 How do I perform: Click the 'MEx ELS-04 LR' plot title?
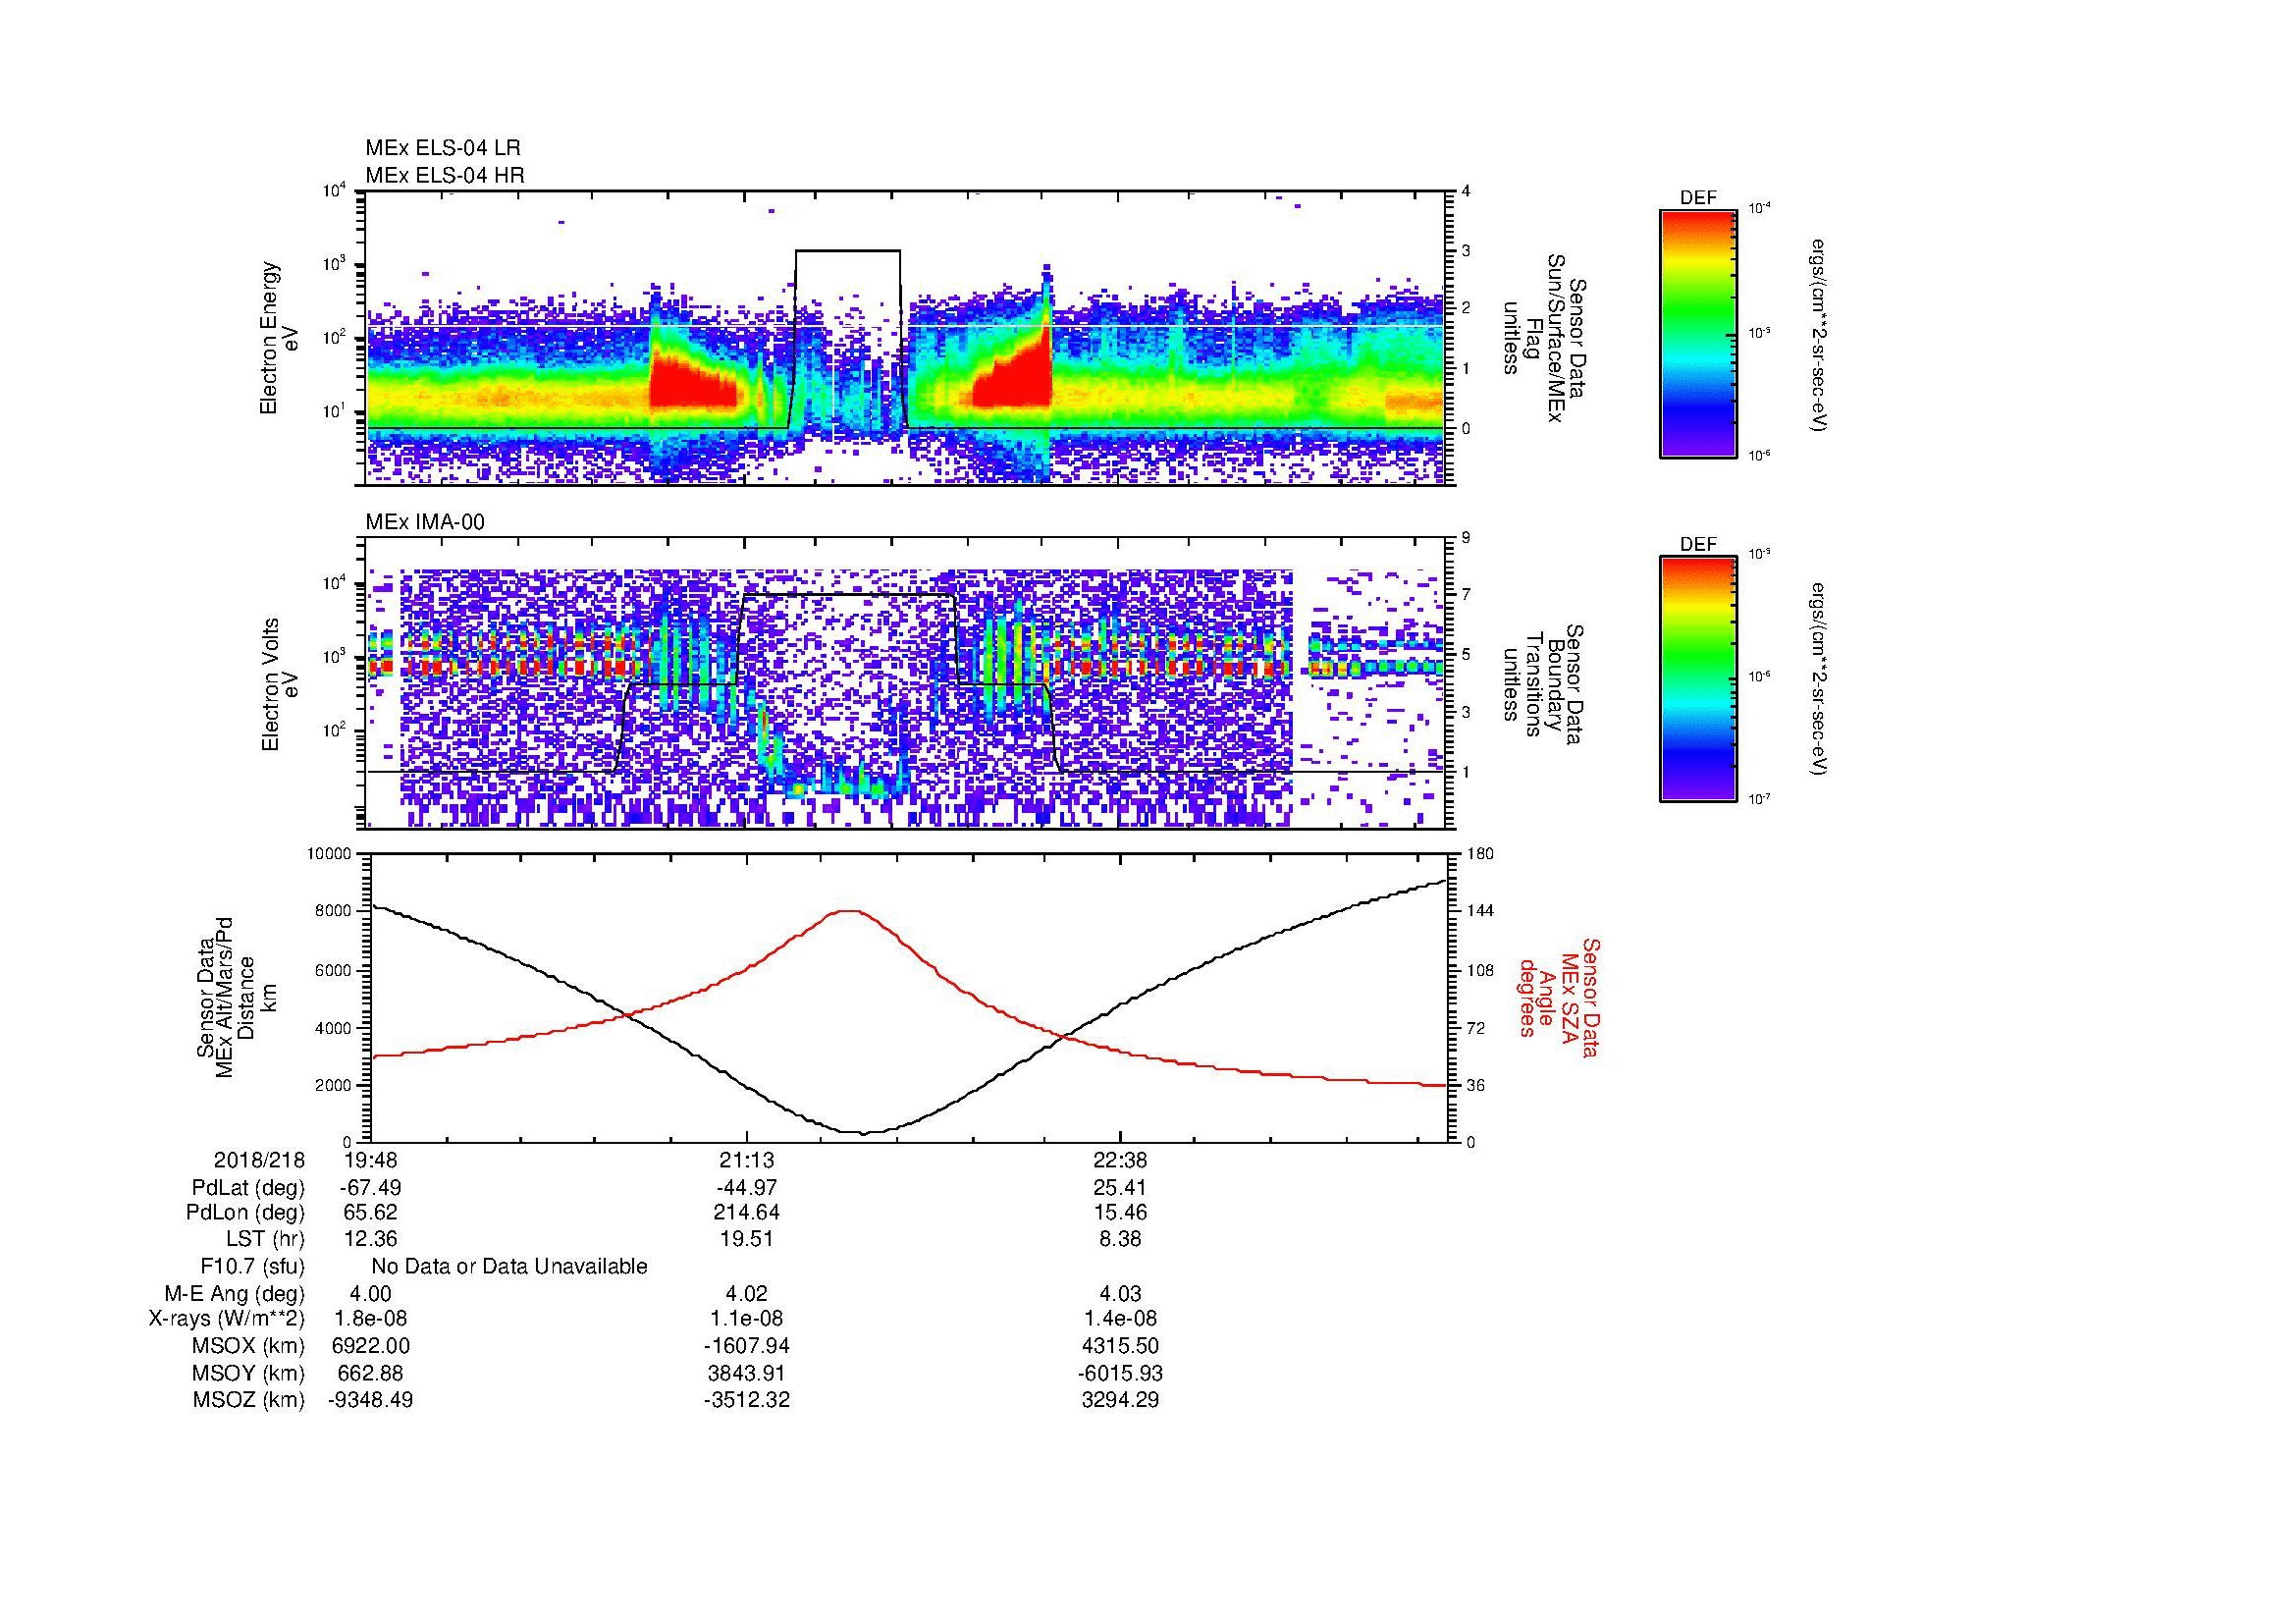(443, 148)
